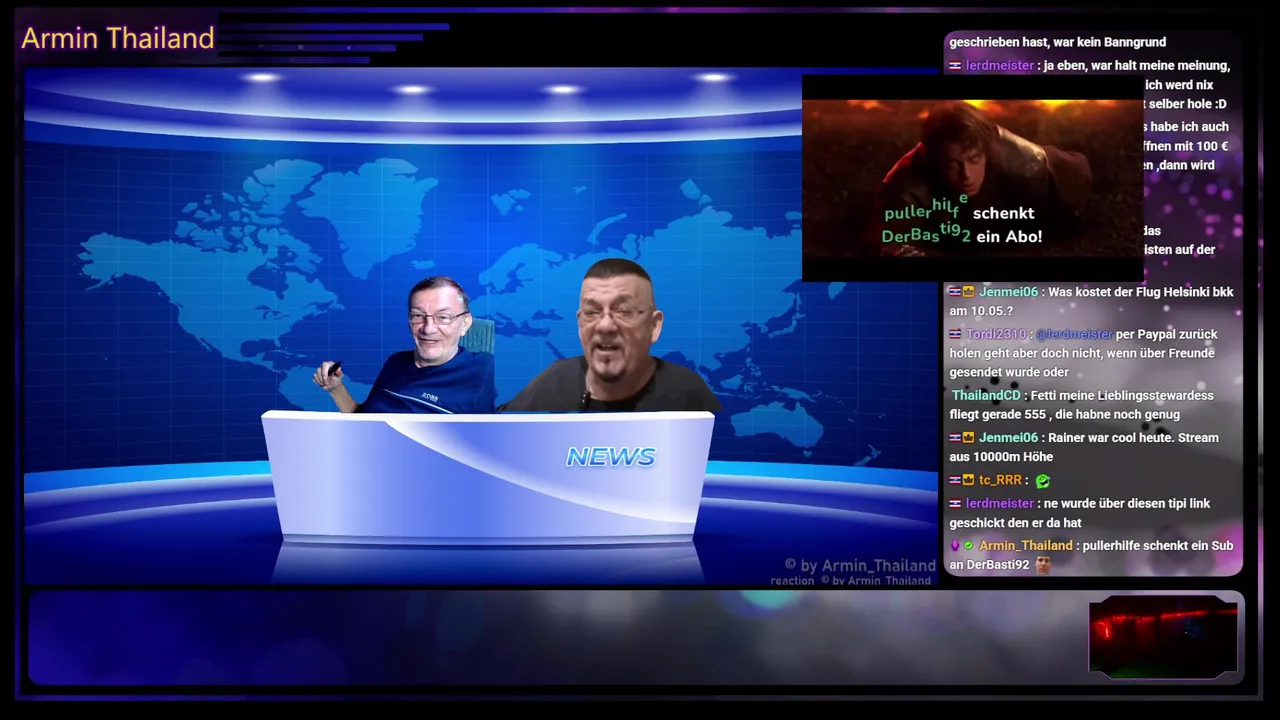Click flag badge on lerdmeister's tipi link message

[955, 504]
